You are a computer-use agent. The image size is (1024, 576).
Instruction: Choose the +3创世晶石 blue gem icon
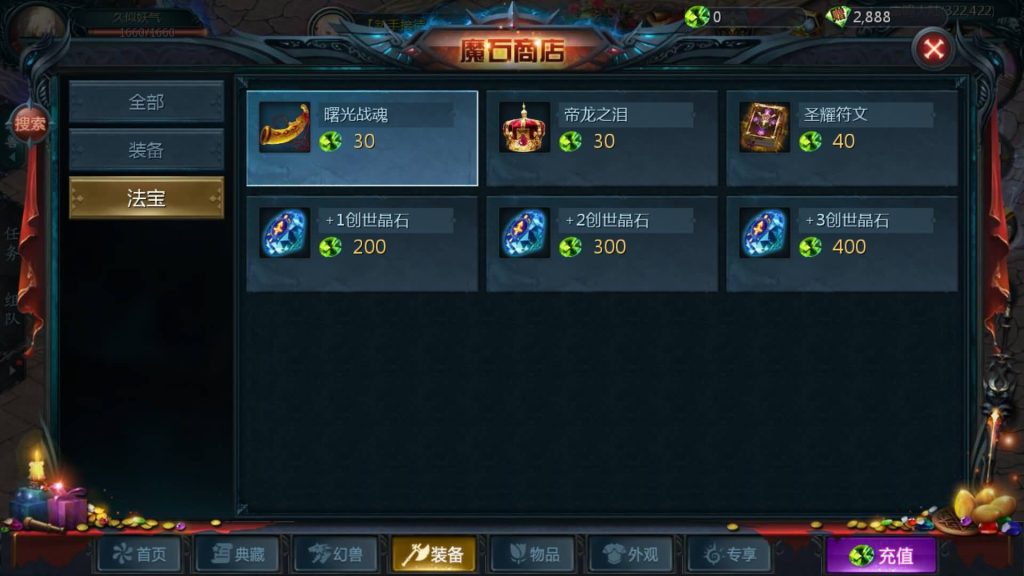point(764,233)
